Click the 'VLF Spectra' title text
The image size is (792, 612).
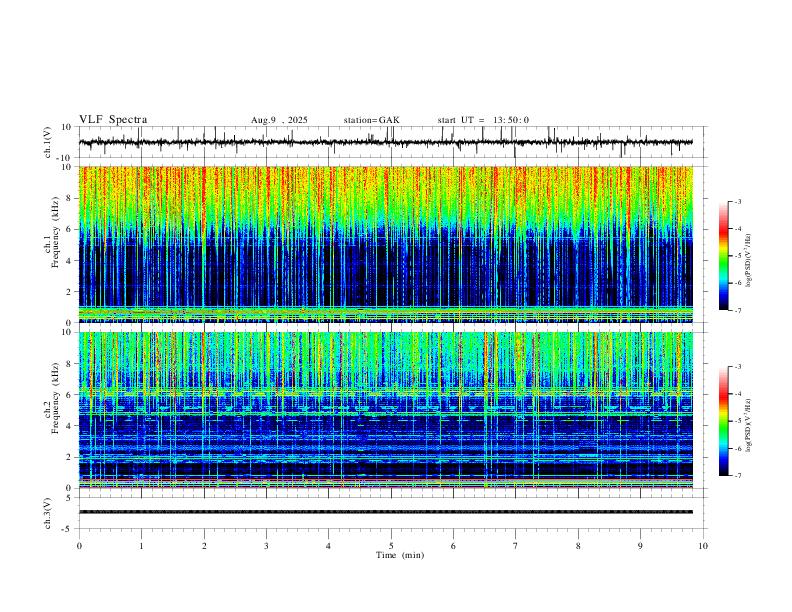pyautogui.click(x=113, y=120)
